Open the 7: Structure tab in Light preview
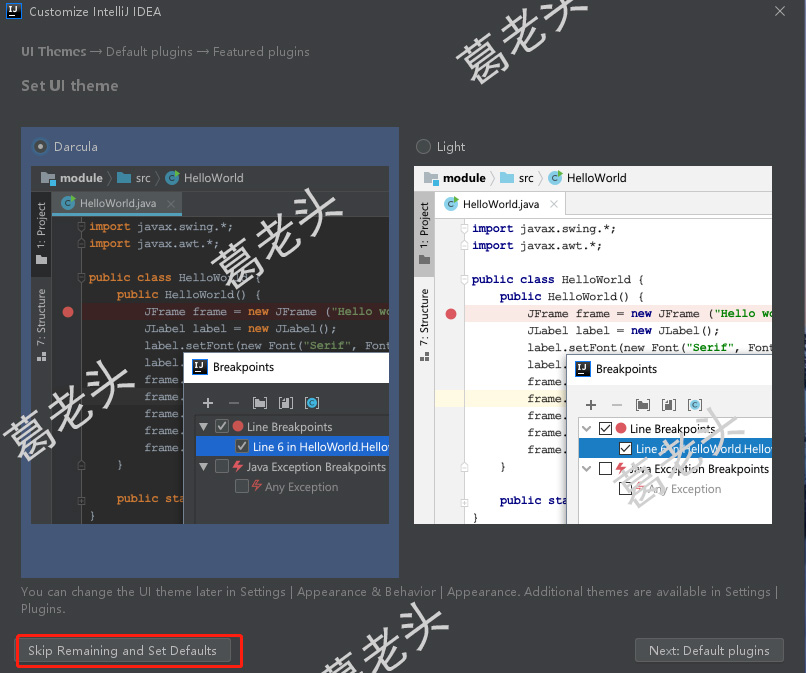The height and width of the screenshot is (673, 806). [x=425, y=325]
